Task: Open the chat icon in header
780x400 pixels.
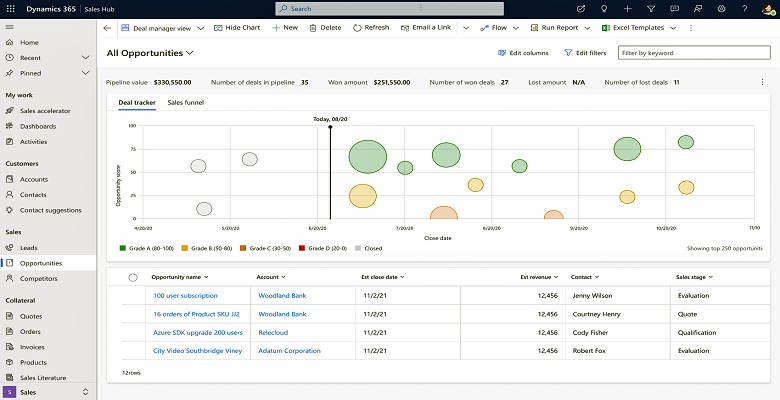Action: coord(675,8)
